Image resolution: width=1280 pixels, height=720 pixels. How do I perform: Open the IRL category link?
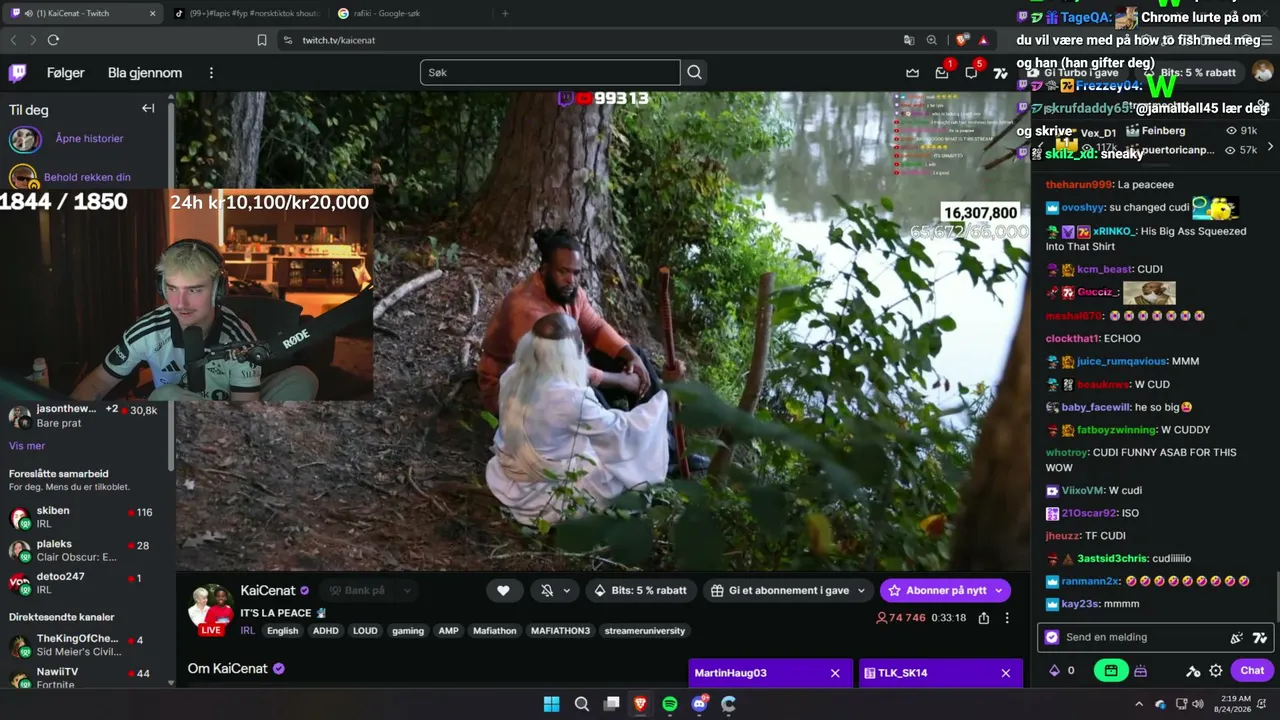click(247, 631)
